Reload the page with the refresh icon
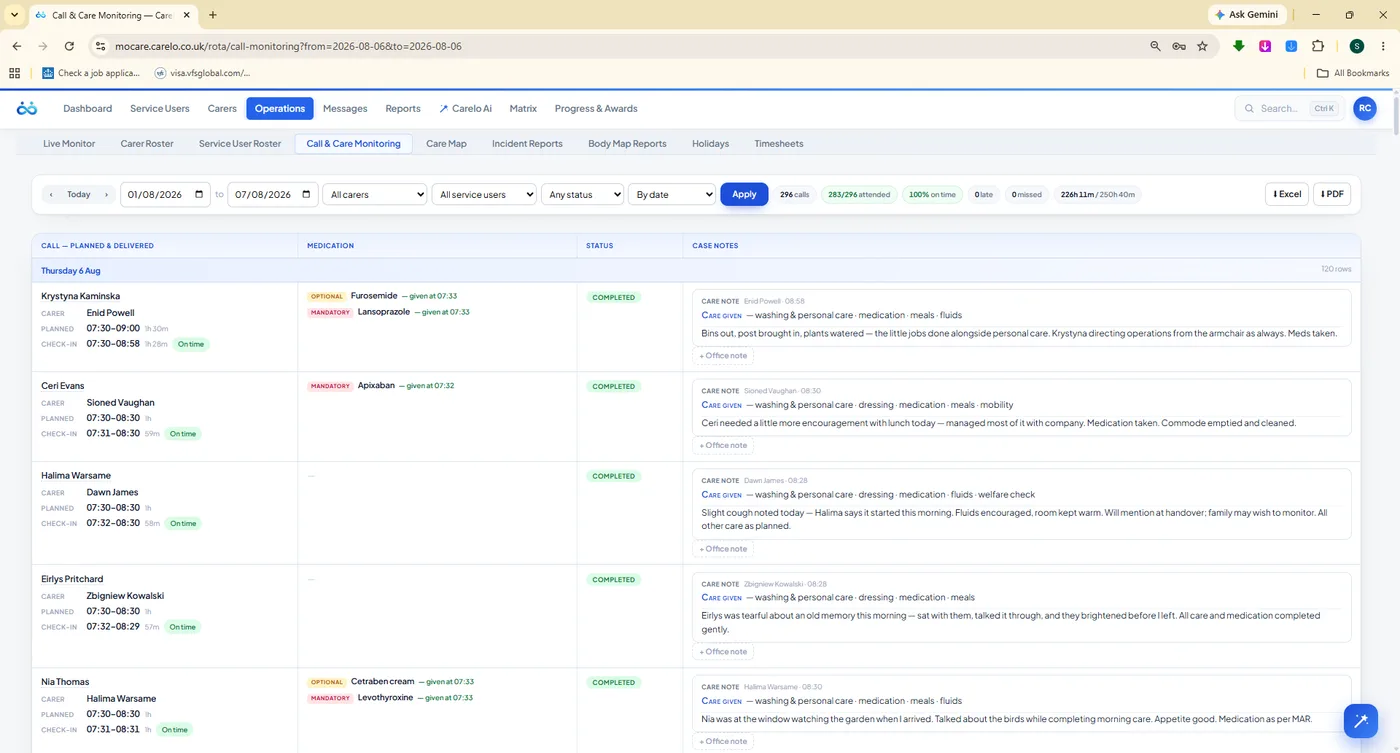The image size is (1400, 753). (x=69, y=46)
